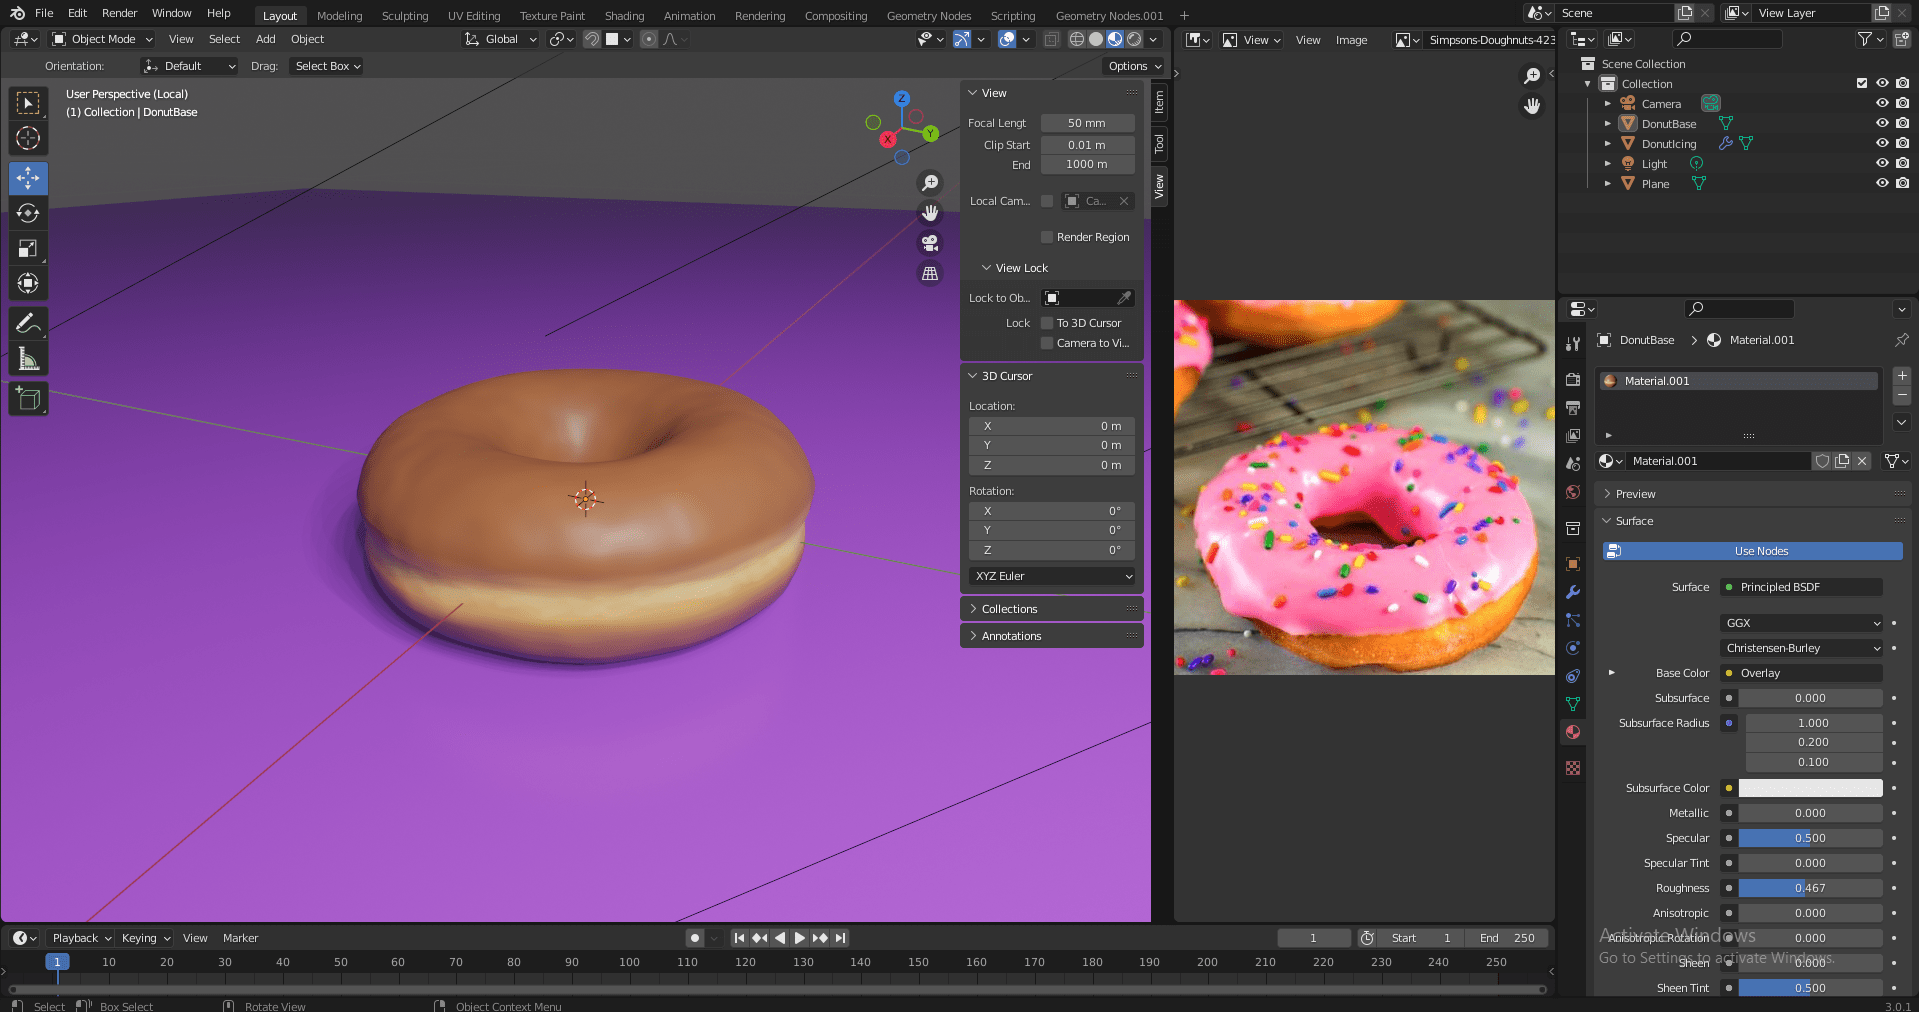Switch to the Texture Properties checker tab
Viewport: 1919px width, 1012px height.
point(1572,768)
